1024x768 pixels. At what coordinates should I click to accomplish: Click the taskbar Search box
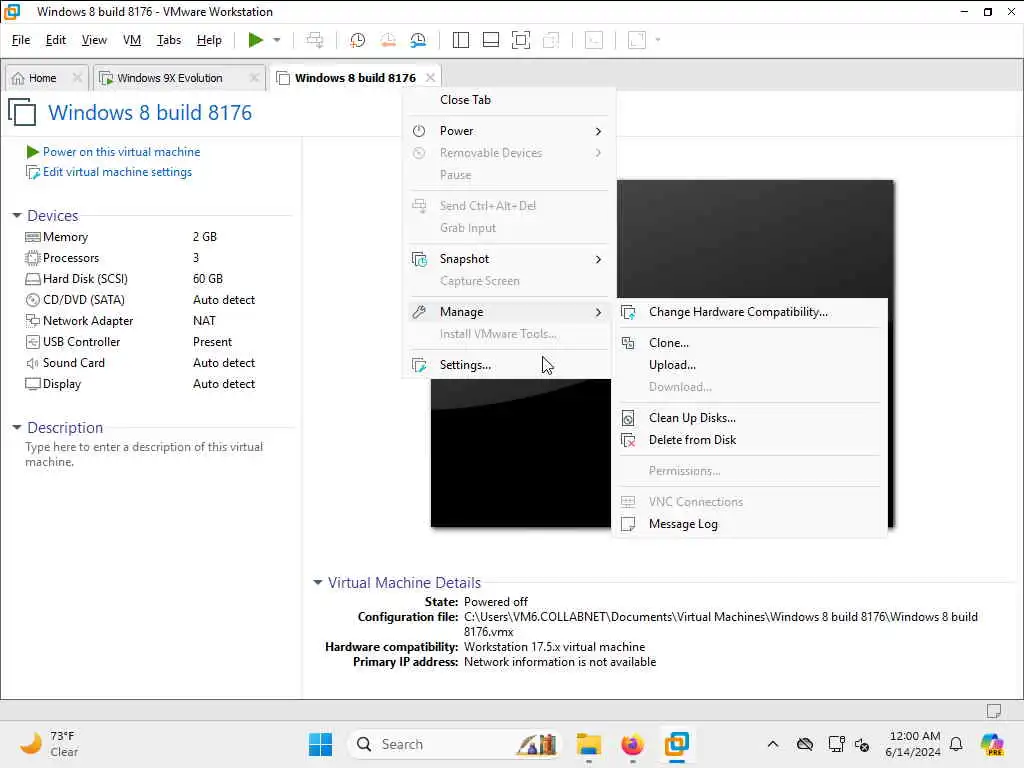456,744
